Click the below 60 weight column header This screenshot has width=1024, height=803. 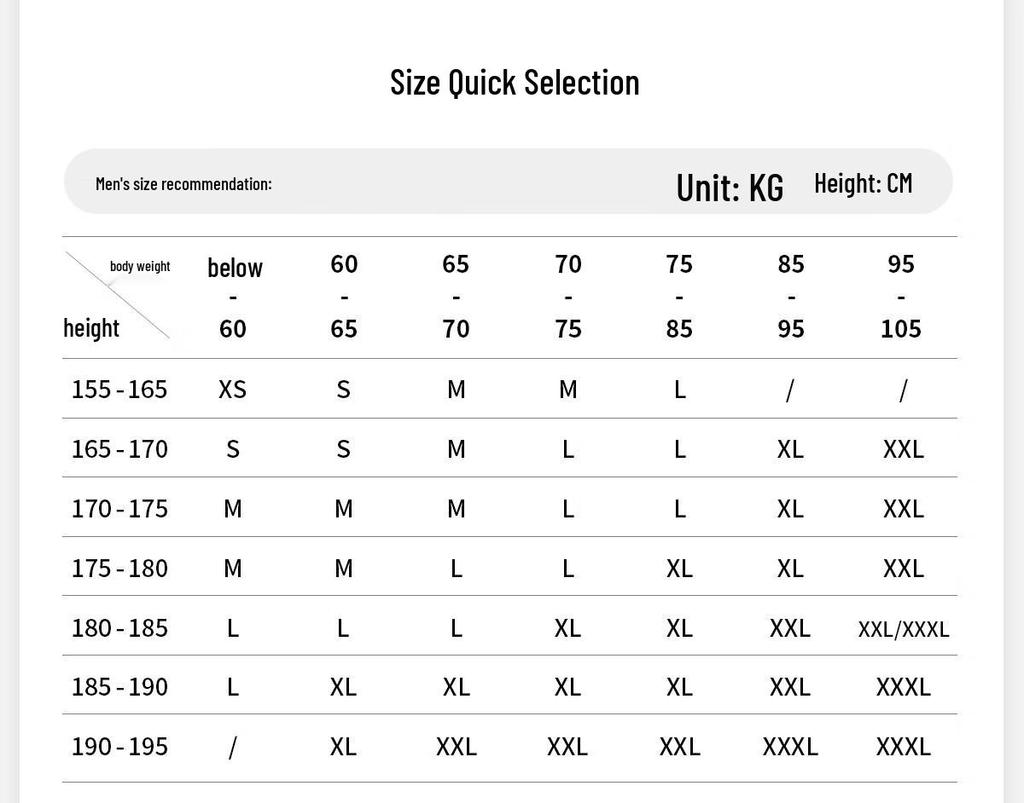pyautogui.click(x=234, y=298)
